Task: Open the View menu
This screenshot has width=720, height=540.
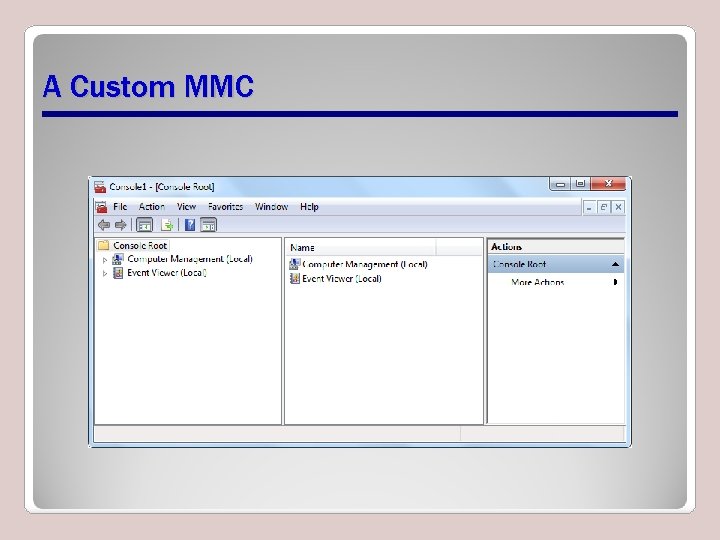Action: pos(186,207)
